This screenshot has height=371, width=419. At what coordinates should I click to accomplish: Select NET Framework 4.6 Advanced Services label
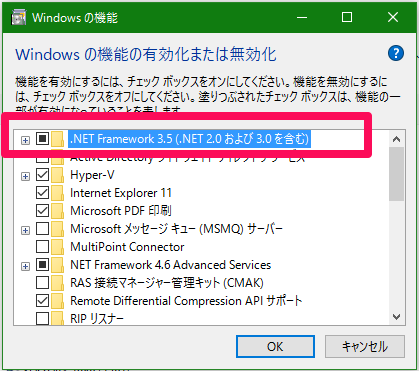pos(170,265)
